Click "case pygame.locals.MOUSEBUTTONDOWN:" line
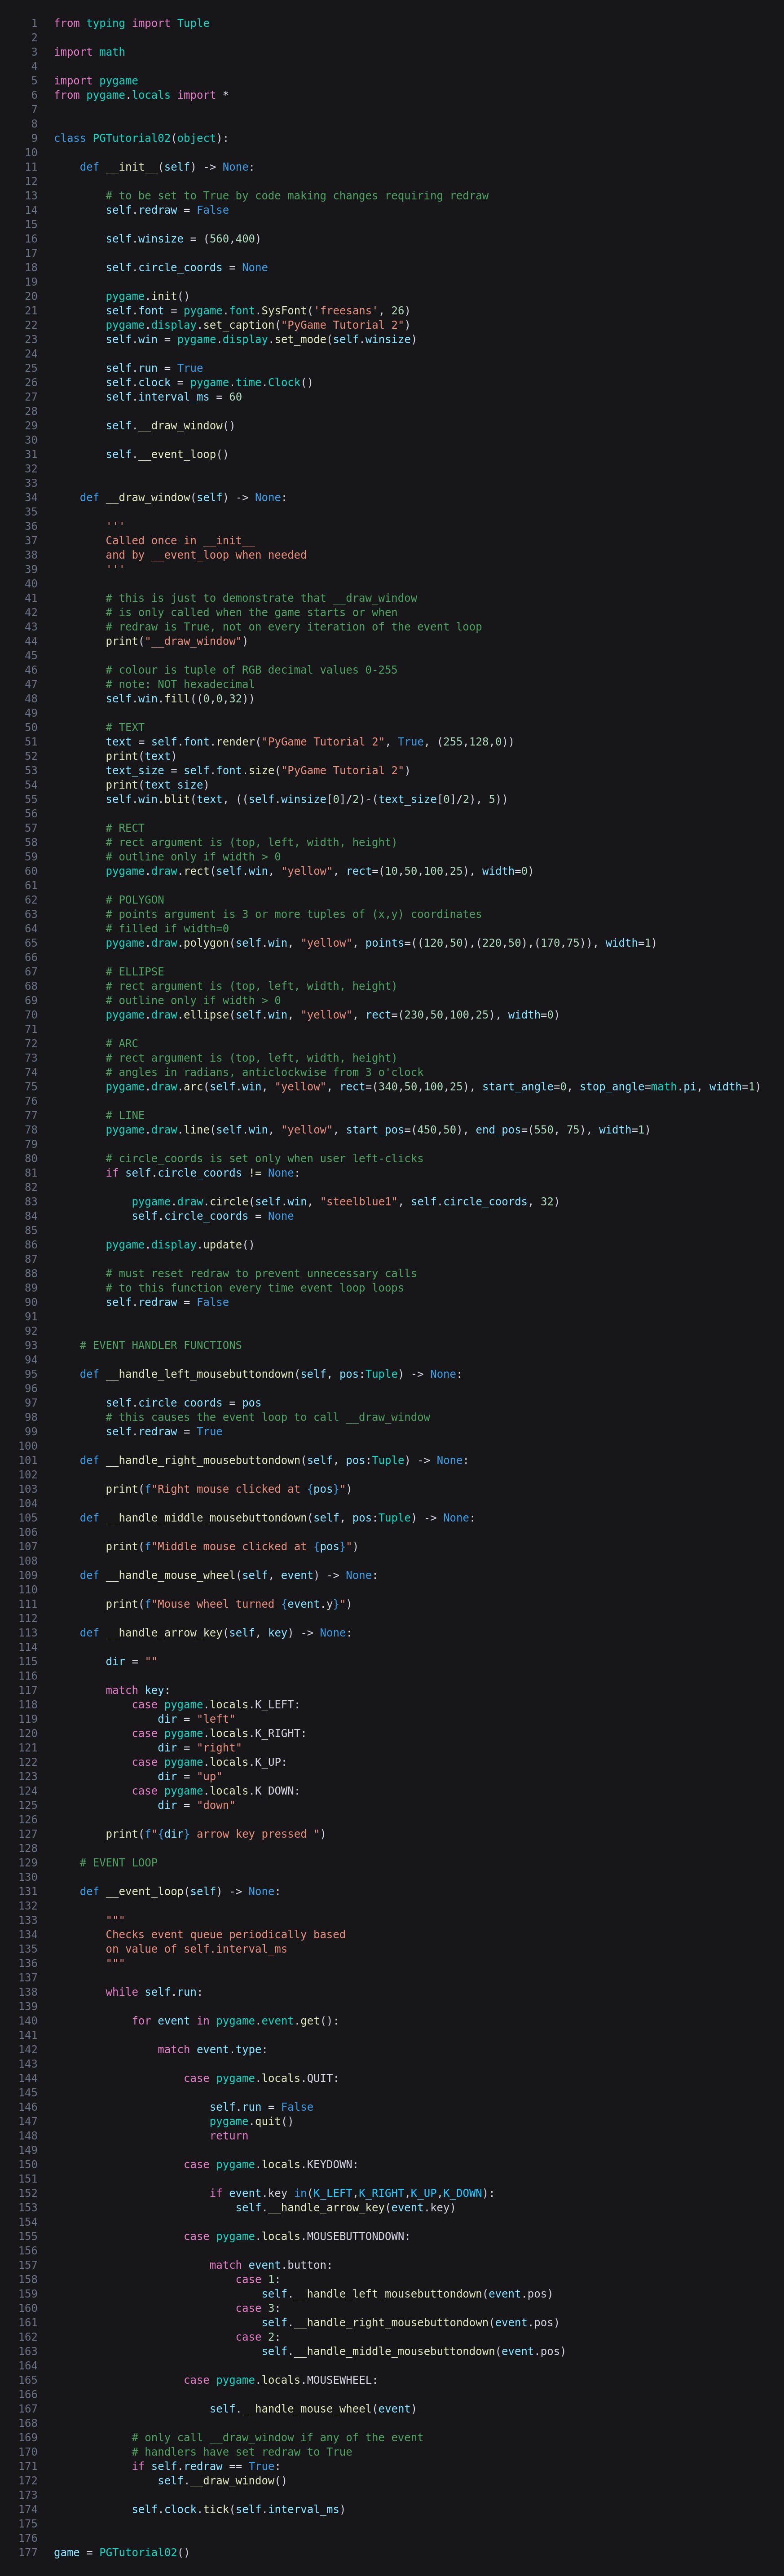Screen dimensions: 784x2576 297,2236
